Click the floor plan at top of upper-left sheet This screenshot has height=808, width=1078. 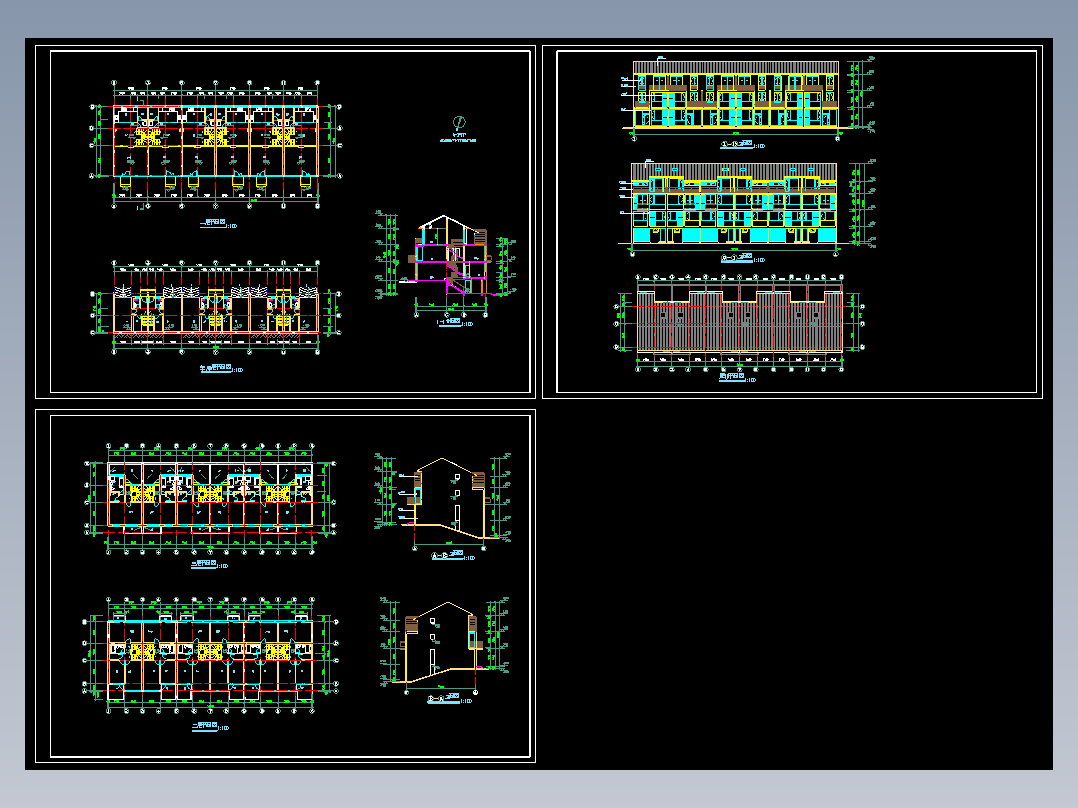(216, 144)
